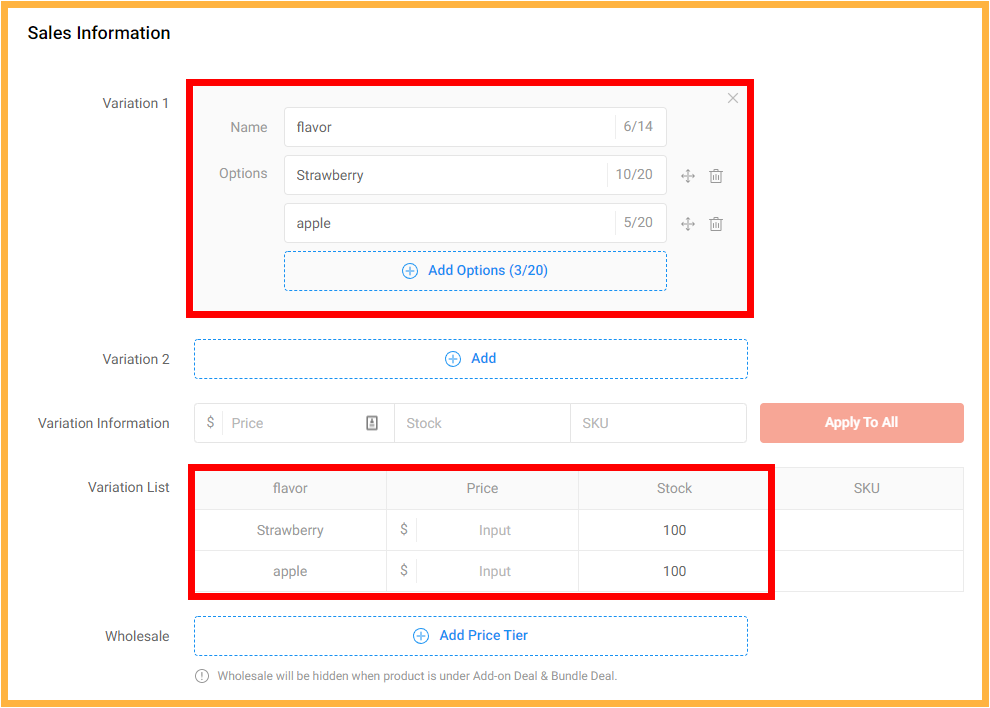Focus the Variation Information SKU field
The width and height of the screenshot is (990, 708).
tap(659, 423)
